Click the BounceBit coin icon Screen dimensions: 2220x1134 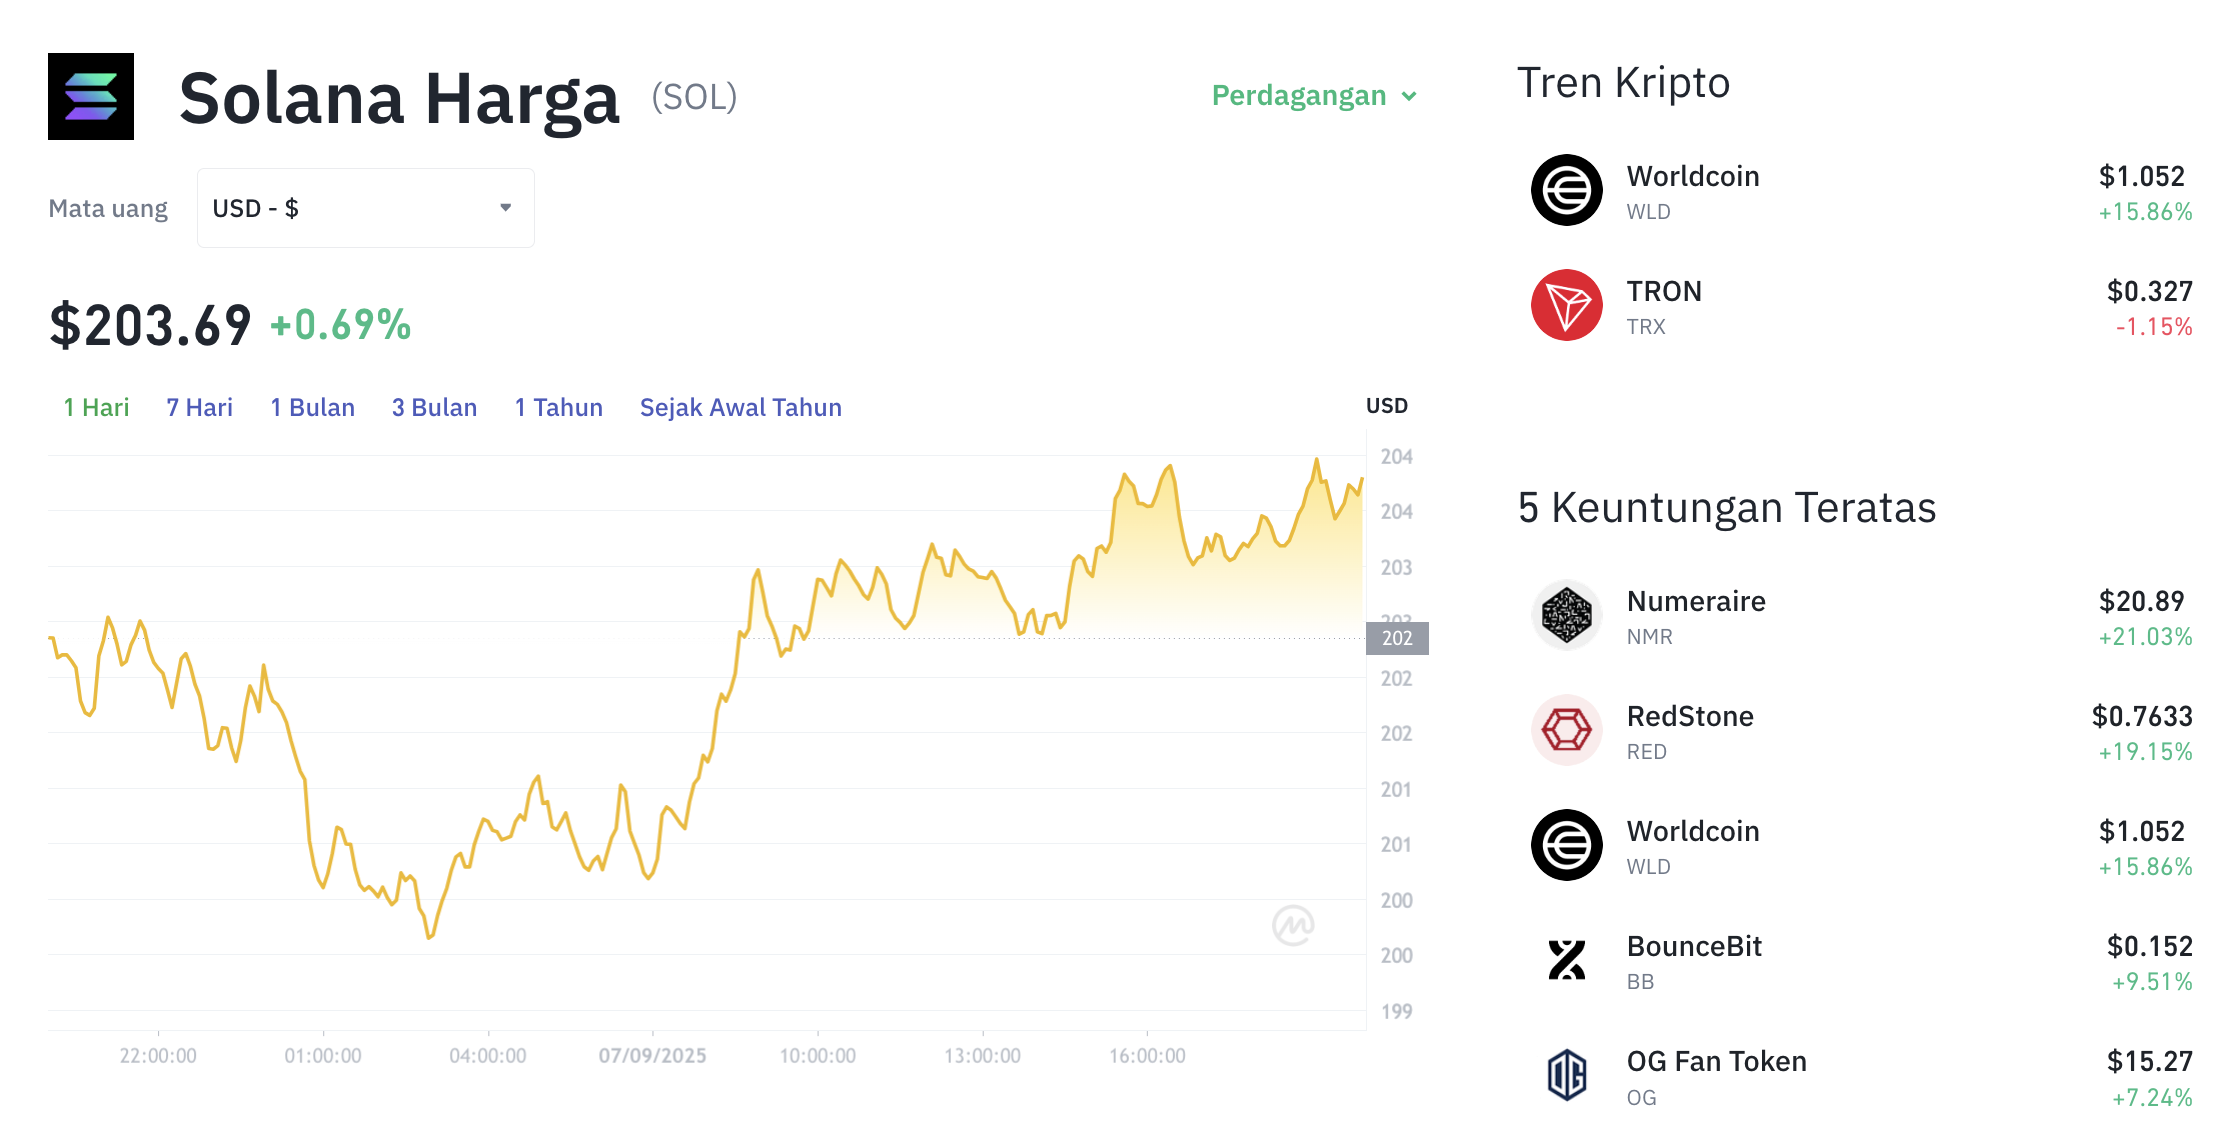[x=1566, y=960]
